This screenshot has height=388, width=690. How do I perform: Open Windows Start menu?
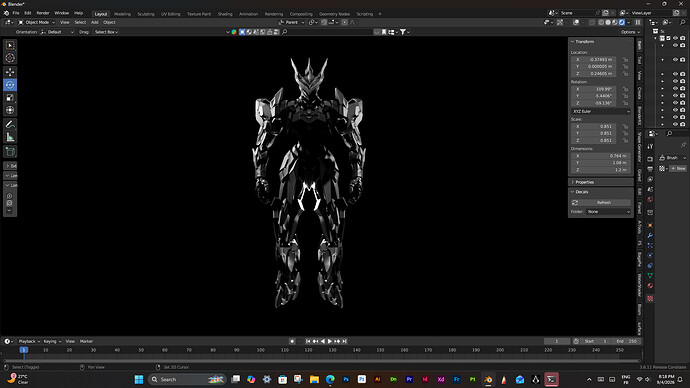click(139, 379)
